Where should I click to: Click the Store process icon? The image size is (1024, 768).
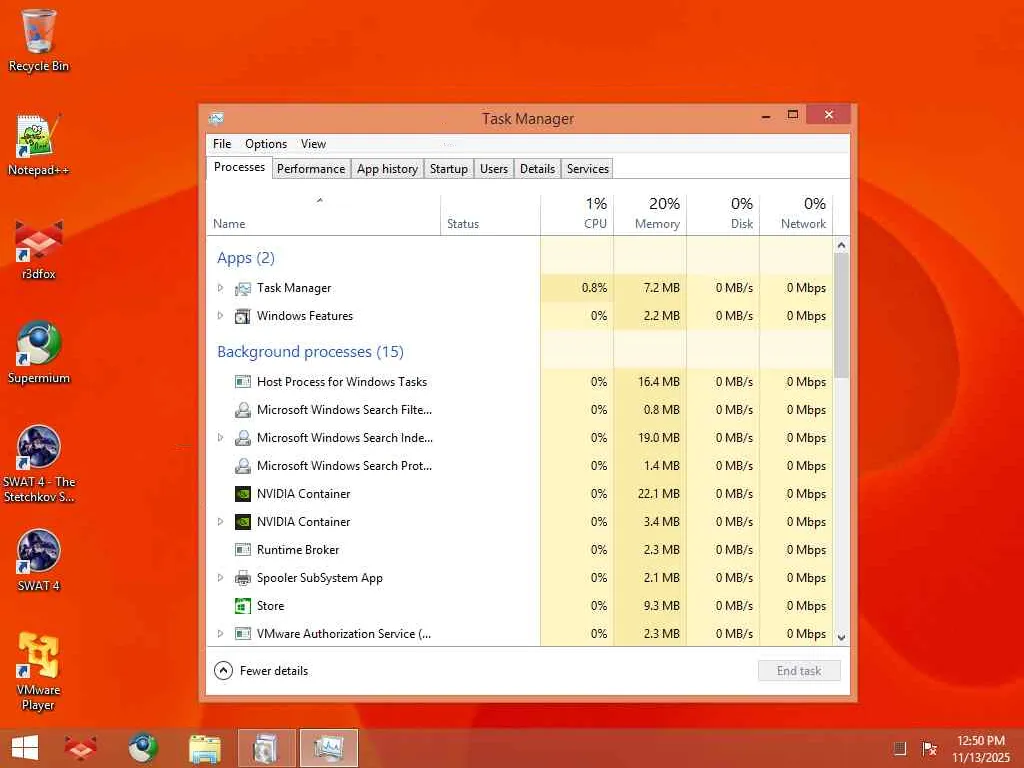(243, 606)
